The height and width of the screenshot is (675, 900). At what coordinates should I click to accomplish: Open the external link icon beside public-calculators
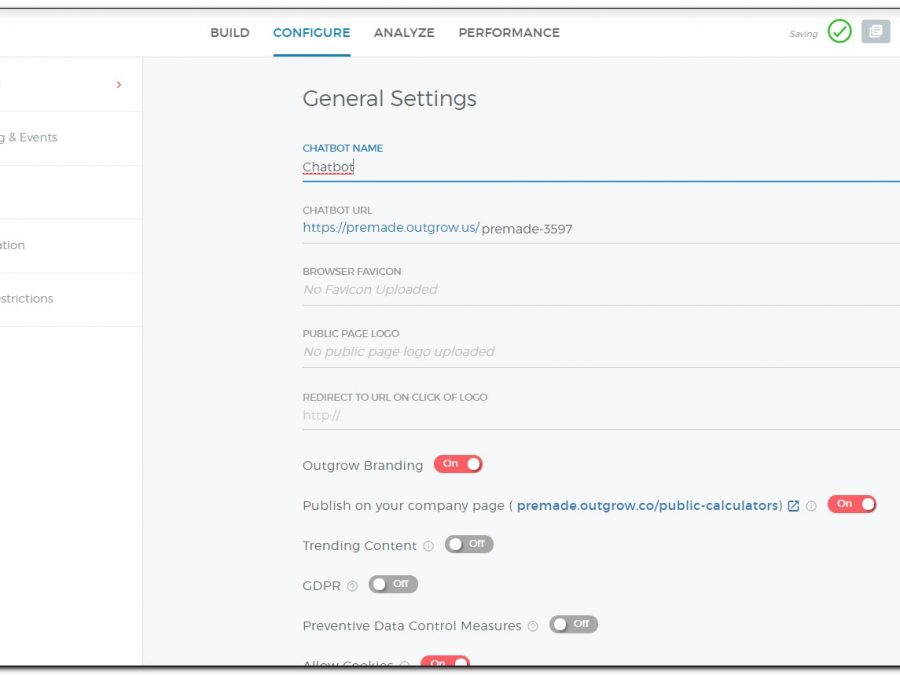tap(793, 506)
